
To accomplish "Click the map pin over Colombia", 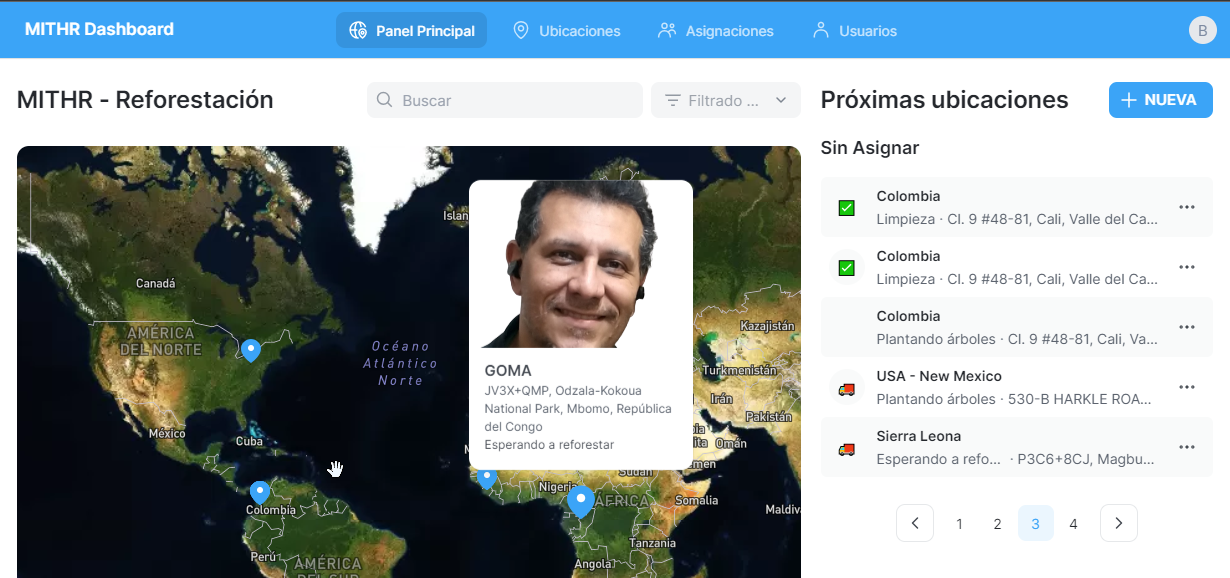I will pos(260,492).
